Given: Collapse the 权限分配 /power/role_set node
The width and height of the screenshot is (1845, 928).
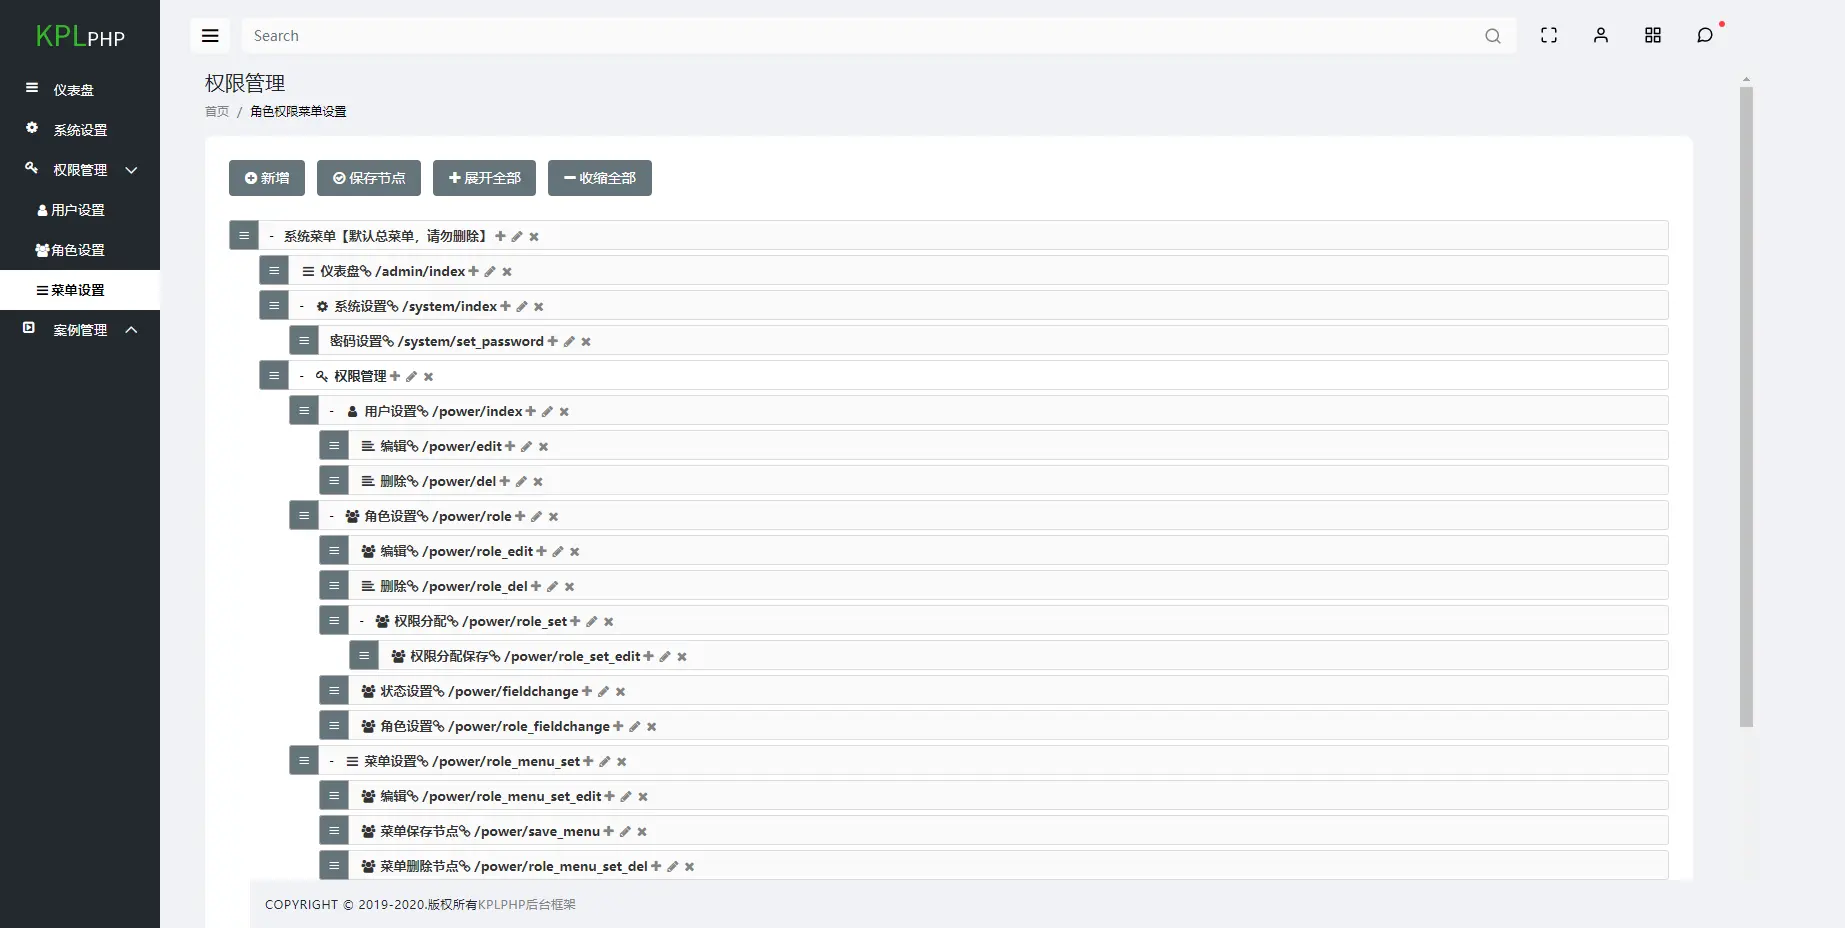Looking at the screenshot, I should pos(361,621).
